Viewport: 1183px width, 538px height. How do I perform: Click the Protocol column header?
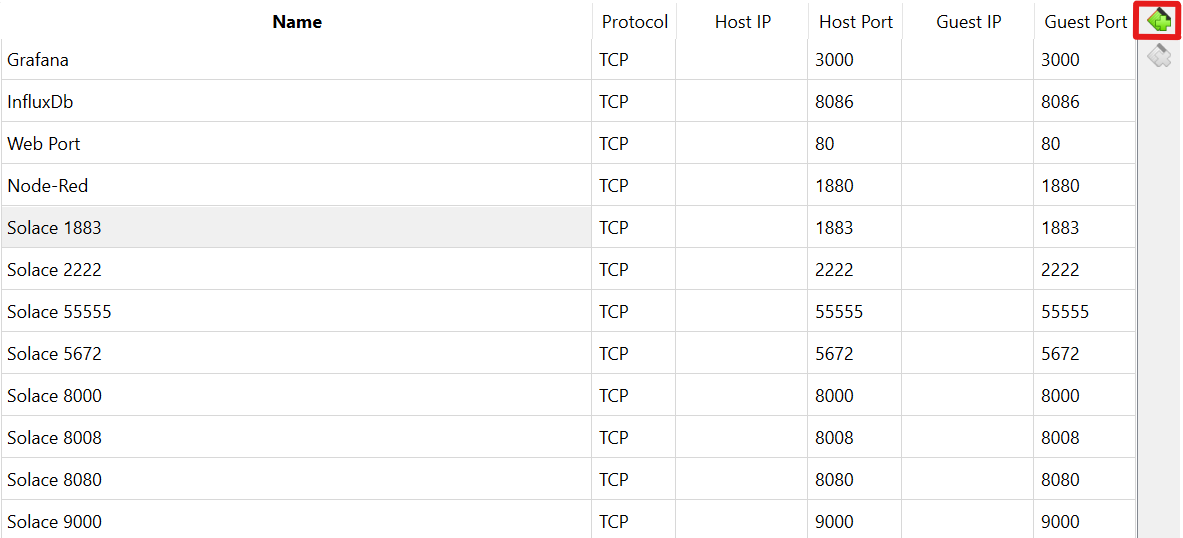click(634, 22)
